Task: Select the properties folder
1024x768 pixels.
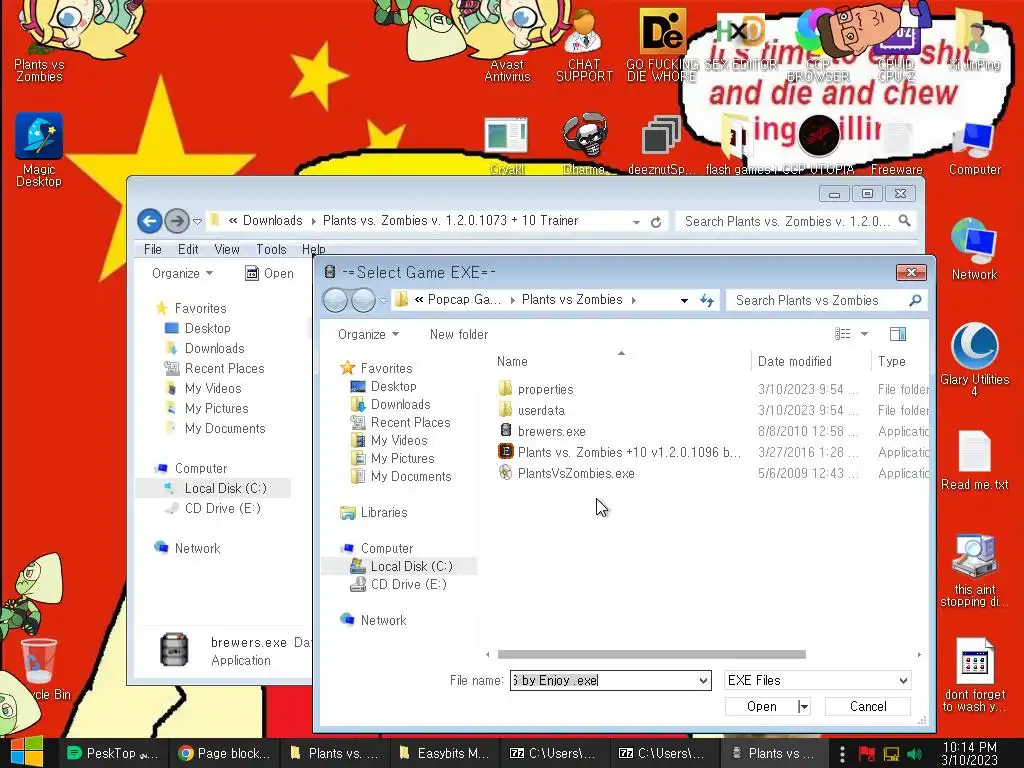Action: tap(536, 389)
